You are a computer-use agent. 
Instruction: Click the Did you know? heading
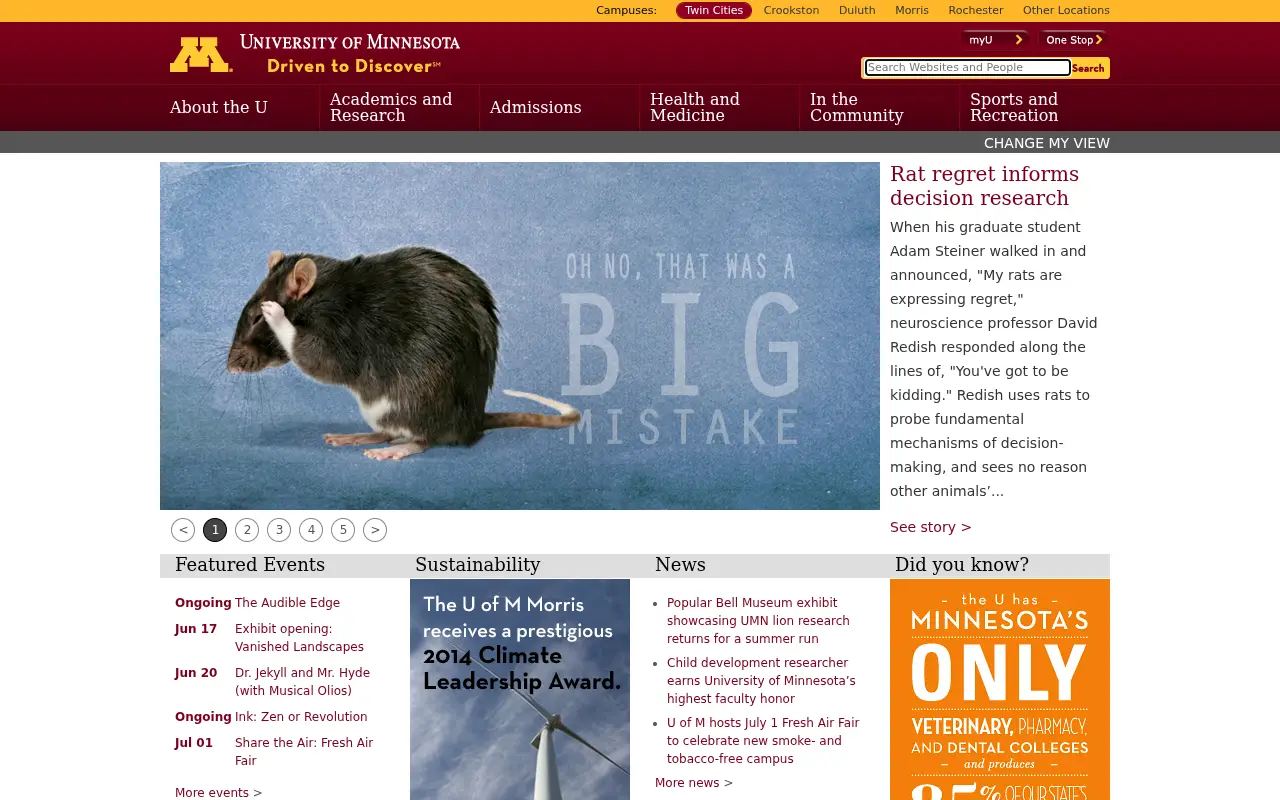(x=962, y=565)
